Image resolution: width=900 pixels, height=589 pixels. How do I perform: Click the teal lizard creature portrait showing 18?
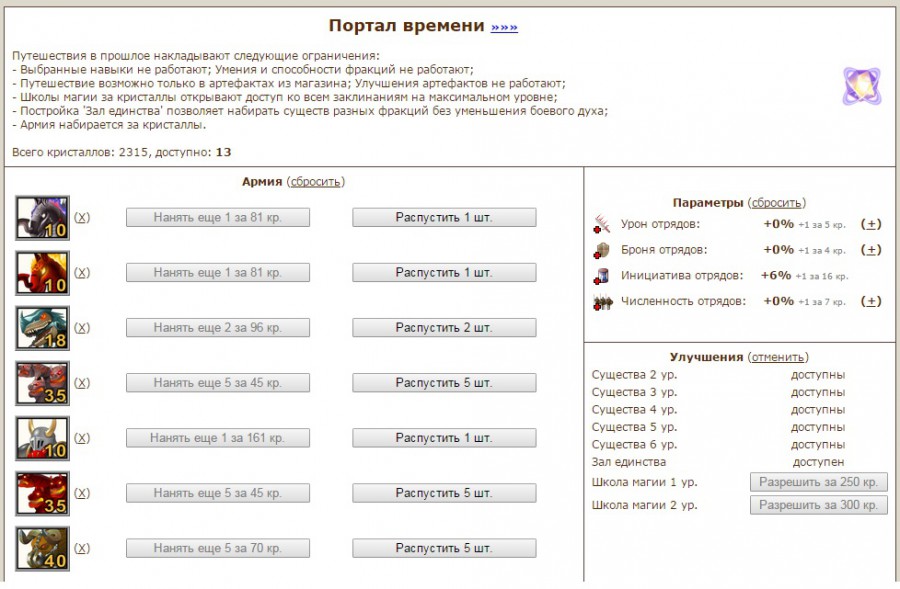coord(42,328)
